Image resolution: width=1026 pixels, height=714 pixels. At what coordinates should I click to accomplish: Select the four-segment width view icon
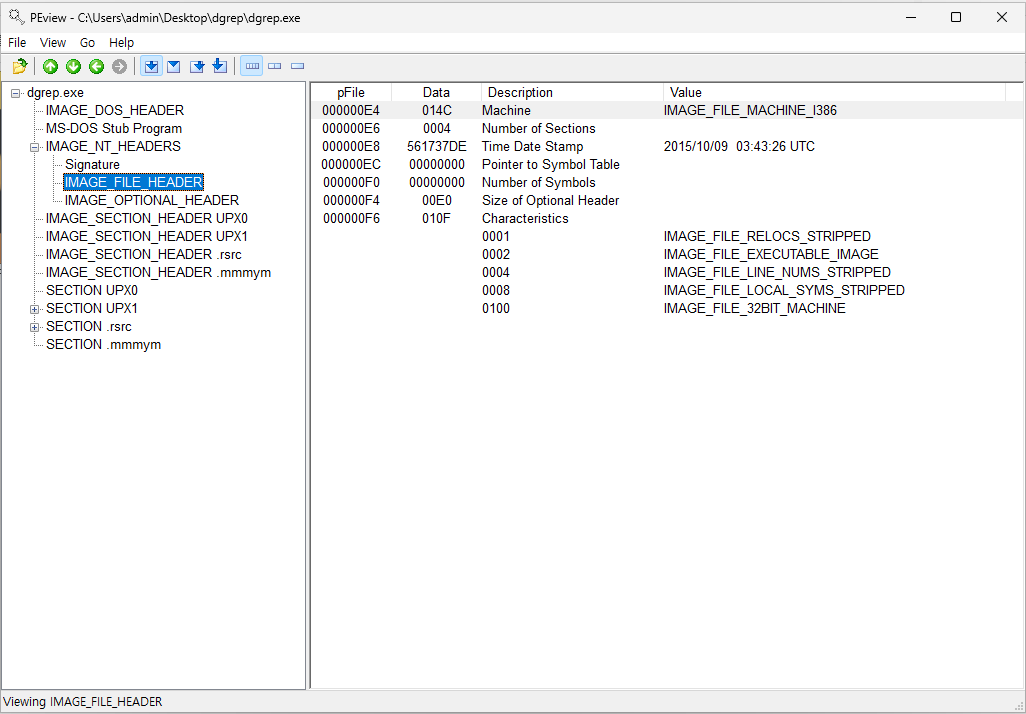coord(252,66)
